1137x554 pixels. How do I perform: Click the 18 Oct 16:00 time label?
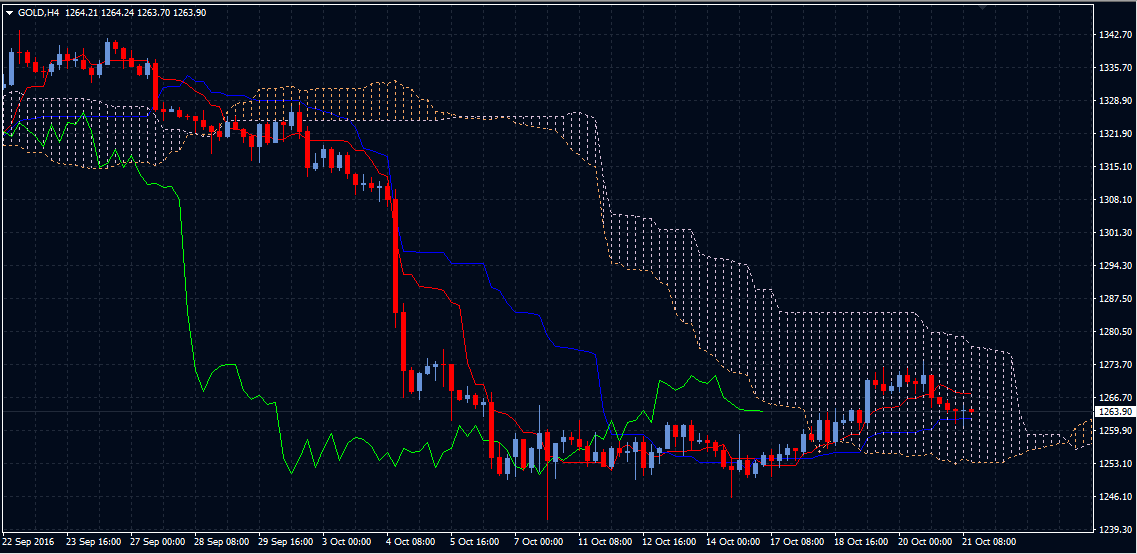[861, 542]
